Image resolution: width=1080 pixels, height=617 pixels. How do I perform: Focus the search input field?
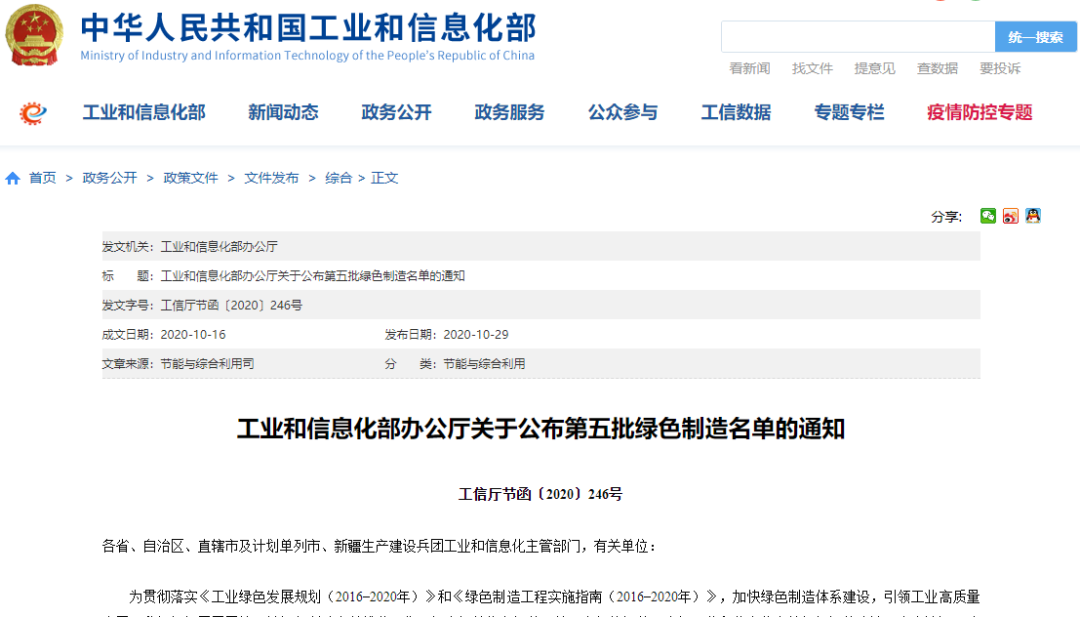point(857,37)
